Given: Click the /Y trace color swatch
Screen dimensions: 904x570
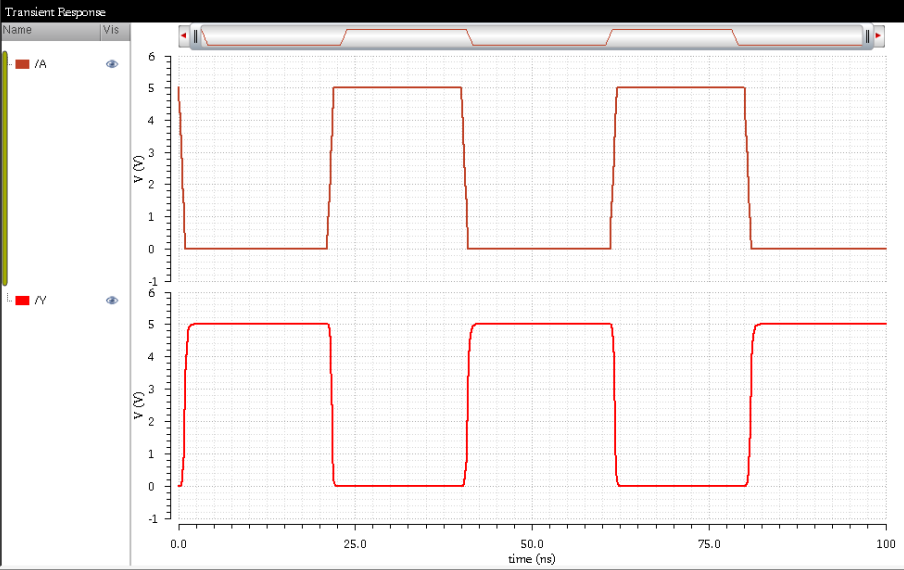Looking at the screenshot, I should pos(22,300).
